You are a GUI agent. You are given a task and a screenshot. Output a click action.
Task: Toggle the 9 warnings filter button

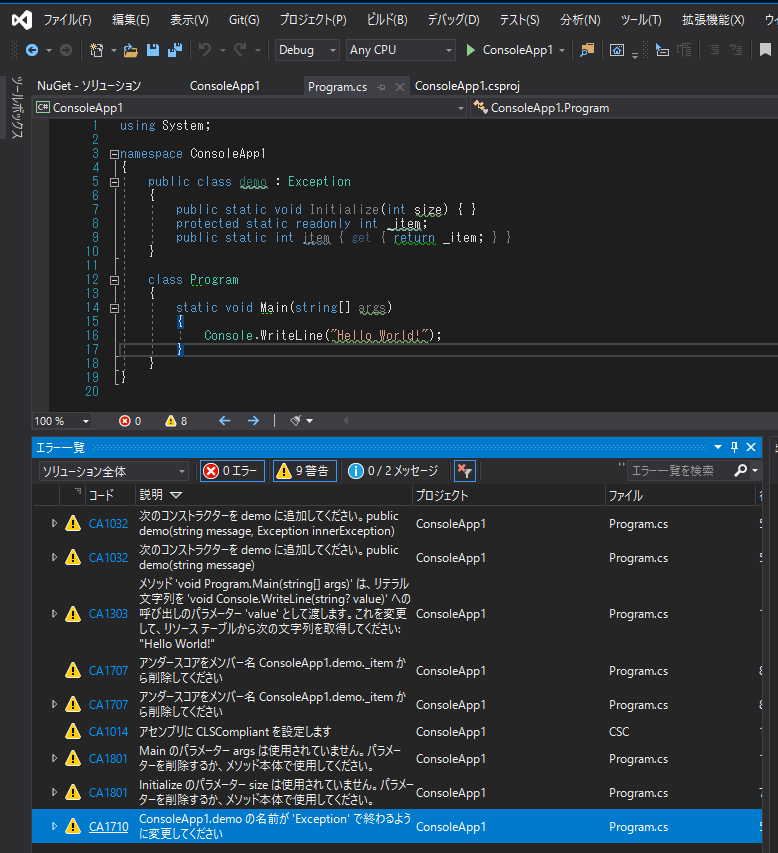point(304,471)
